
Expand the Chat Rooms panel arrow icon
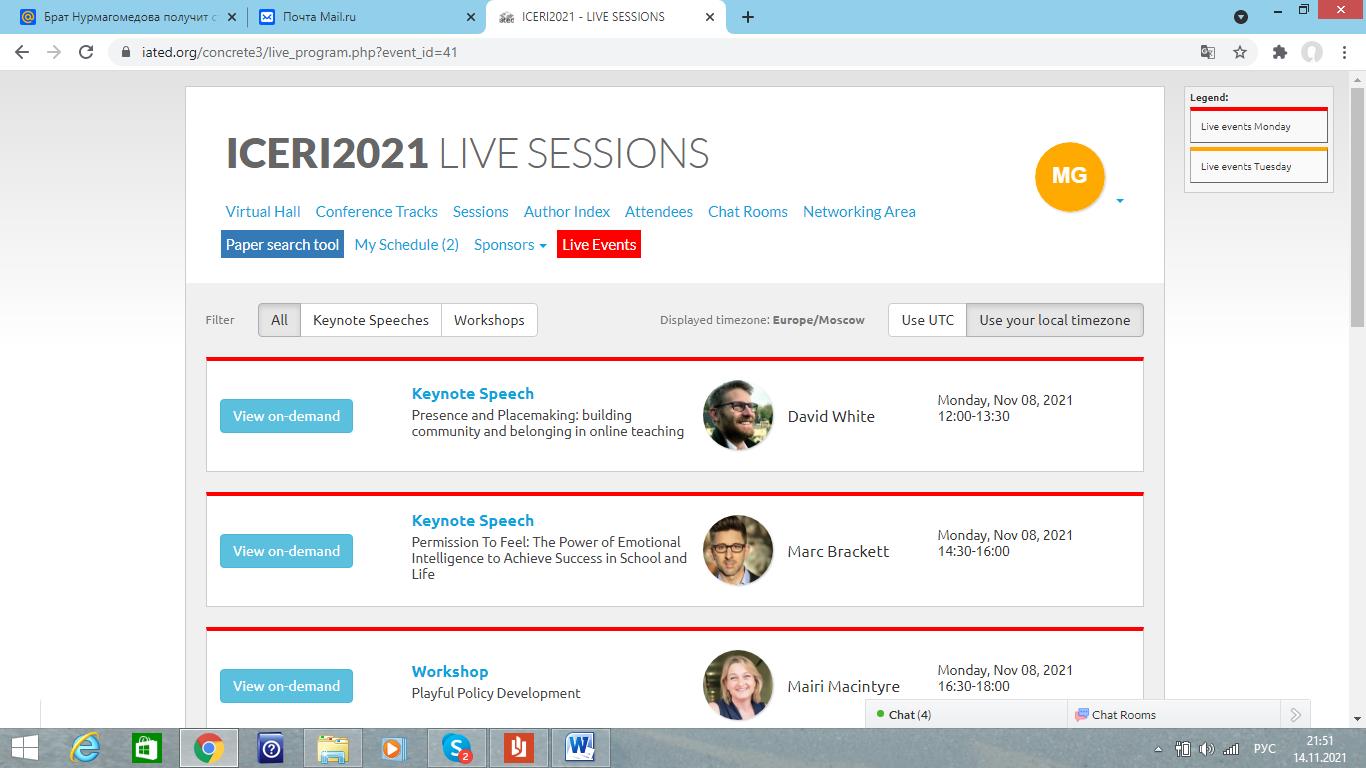(x=1295, y=715)
